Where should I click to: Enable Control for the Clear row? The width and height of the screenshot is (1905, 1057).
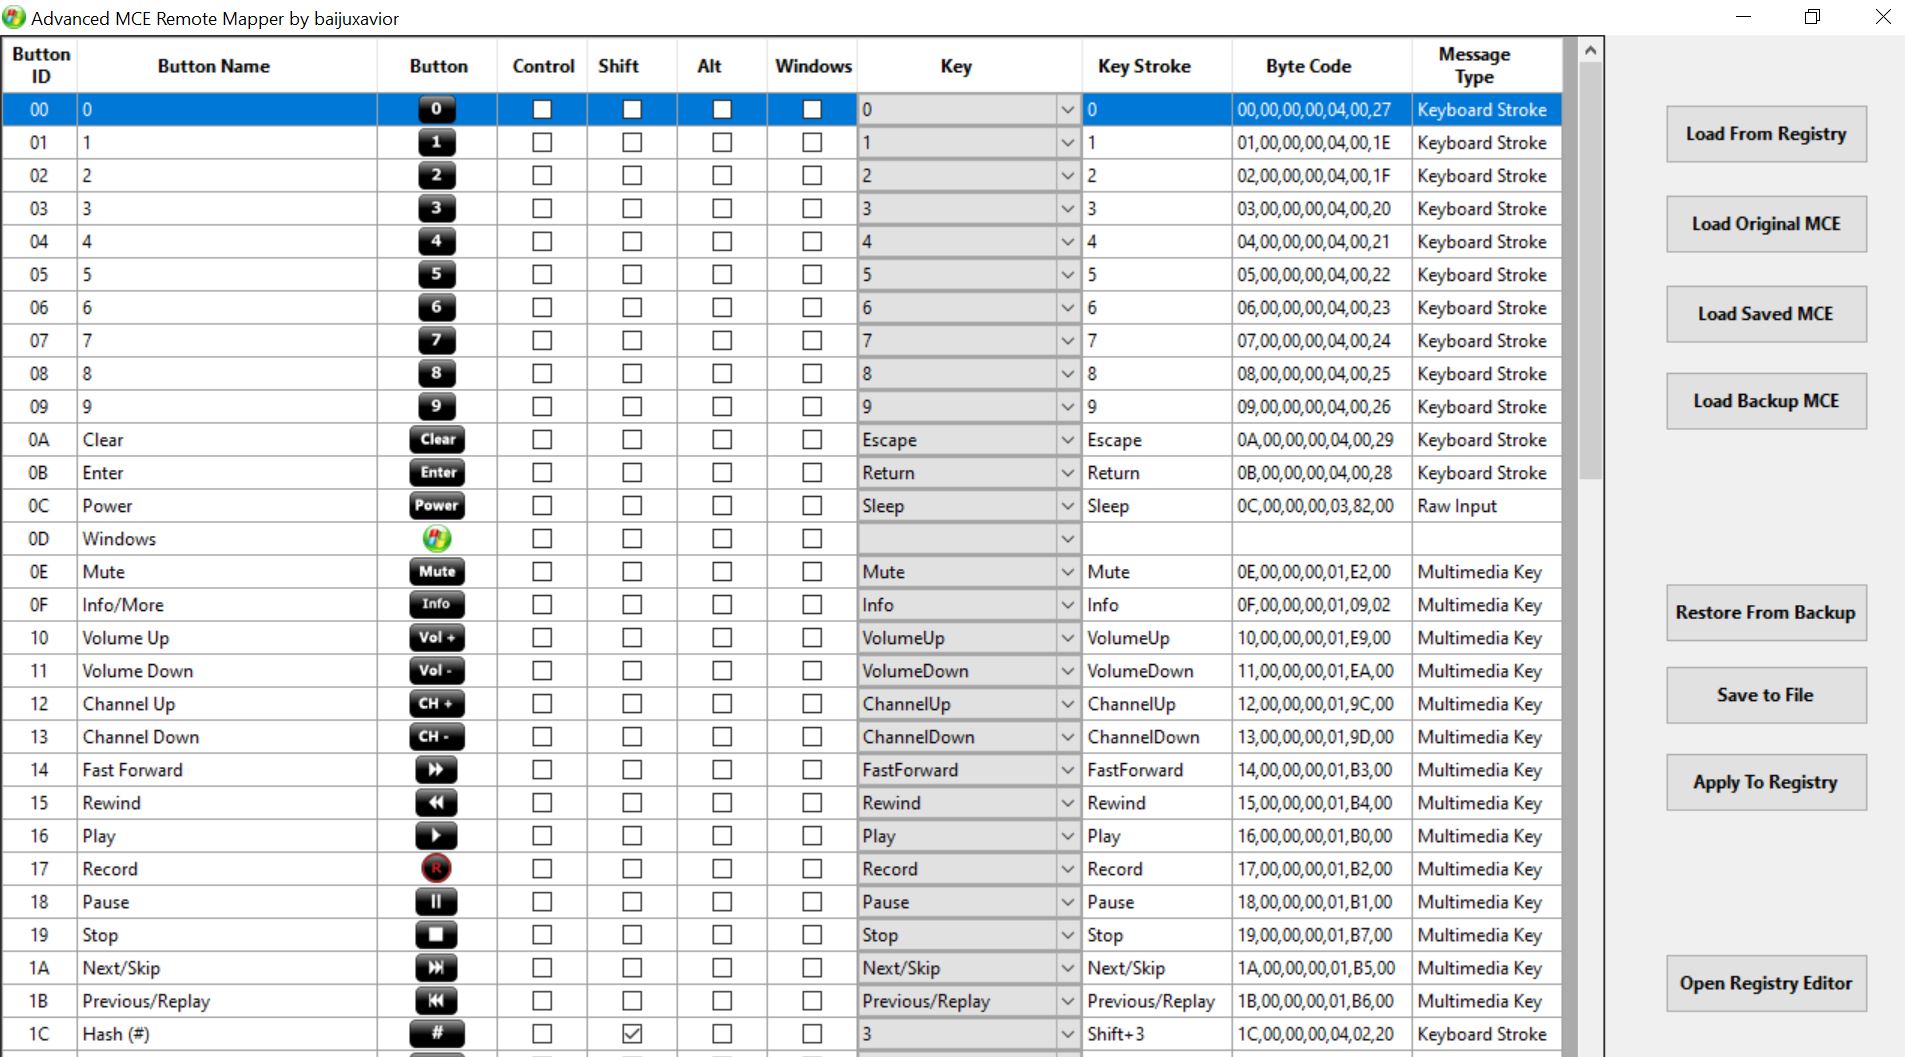point(542,440)
